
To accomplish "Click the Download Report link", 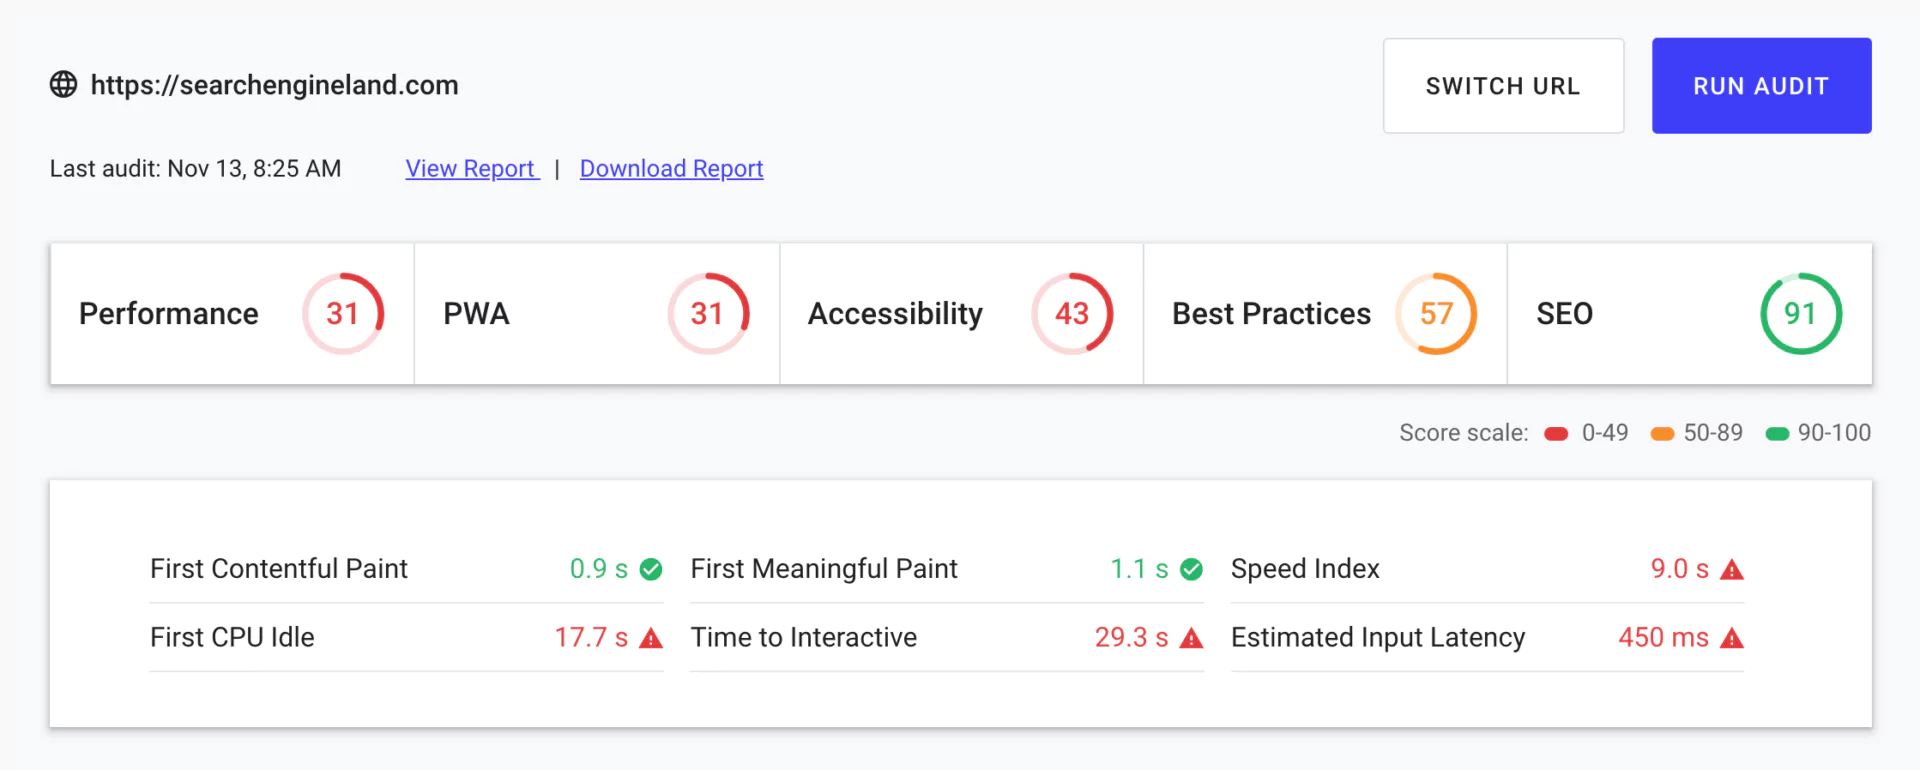I will click(671, 169).
